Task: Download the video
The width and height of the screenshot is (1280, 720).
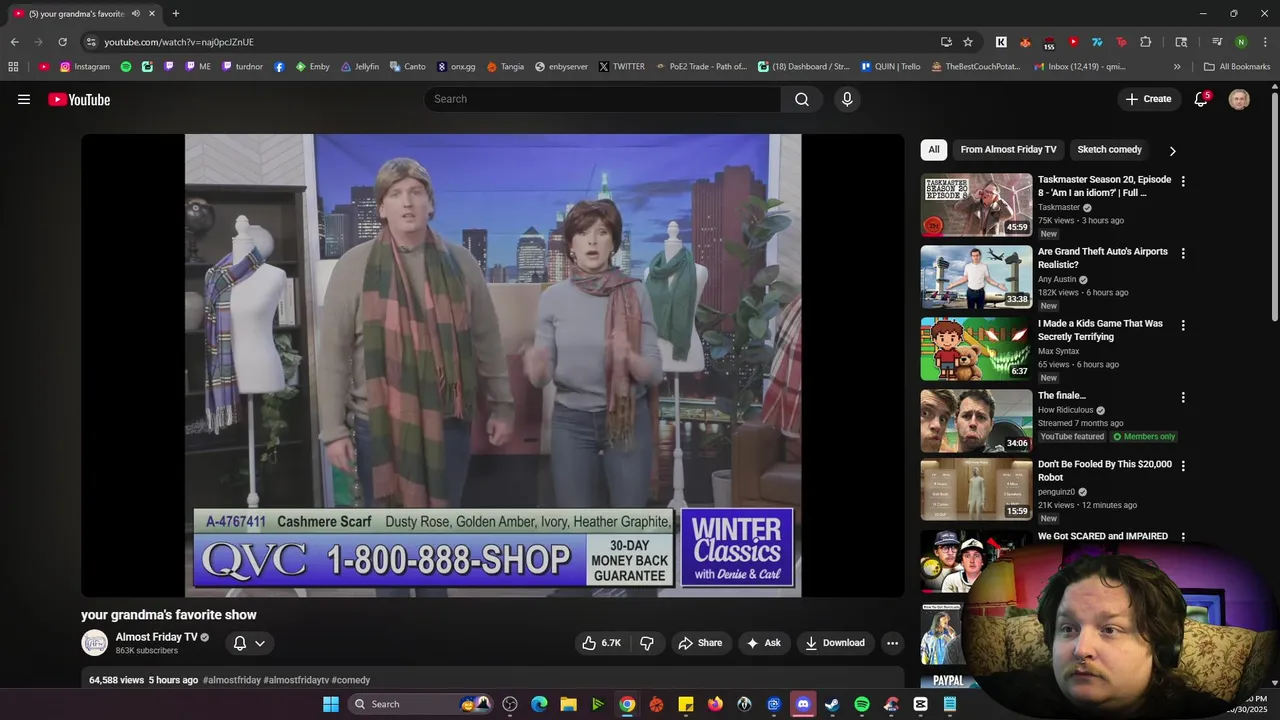Action: tap(835, 643)
